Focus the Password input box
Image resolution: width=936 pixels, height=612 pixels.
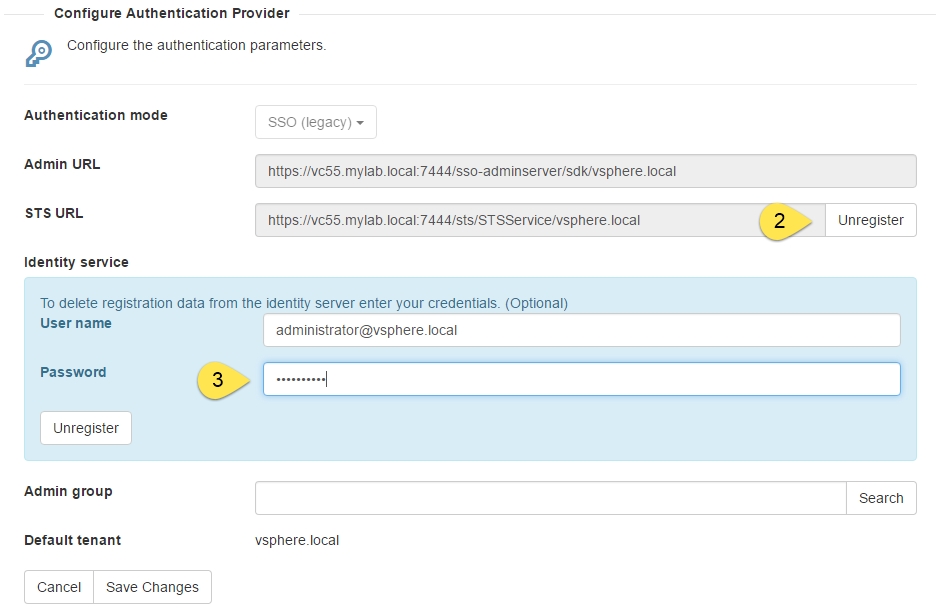[581, 379]
